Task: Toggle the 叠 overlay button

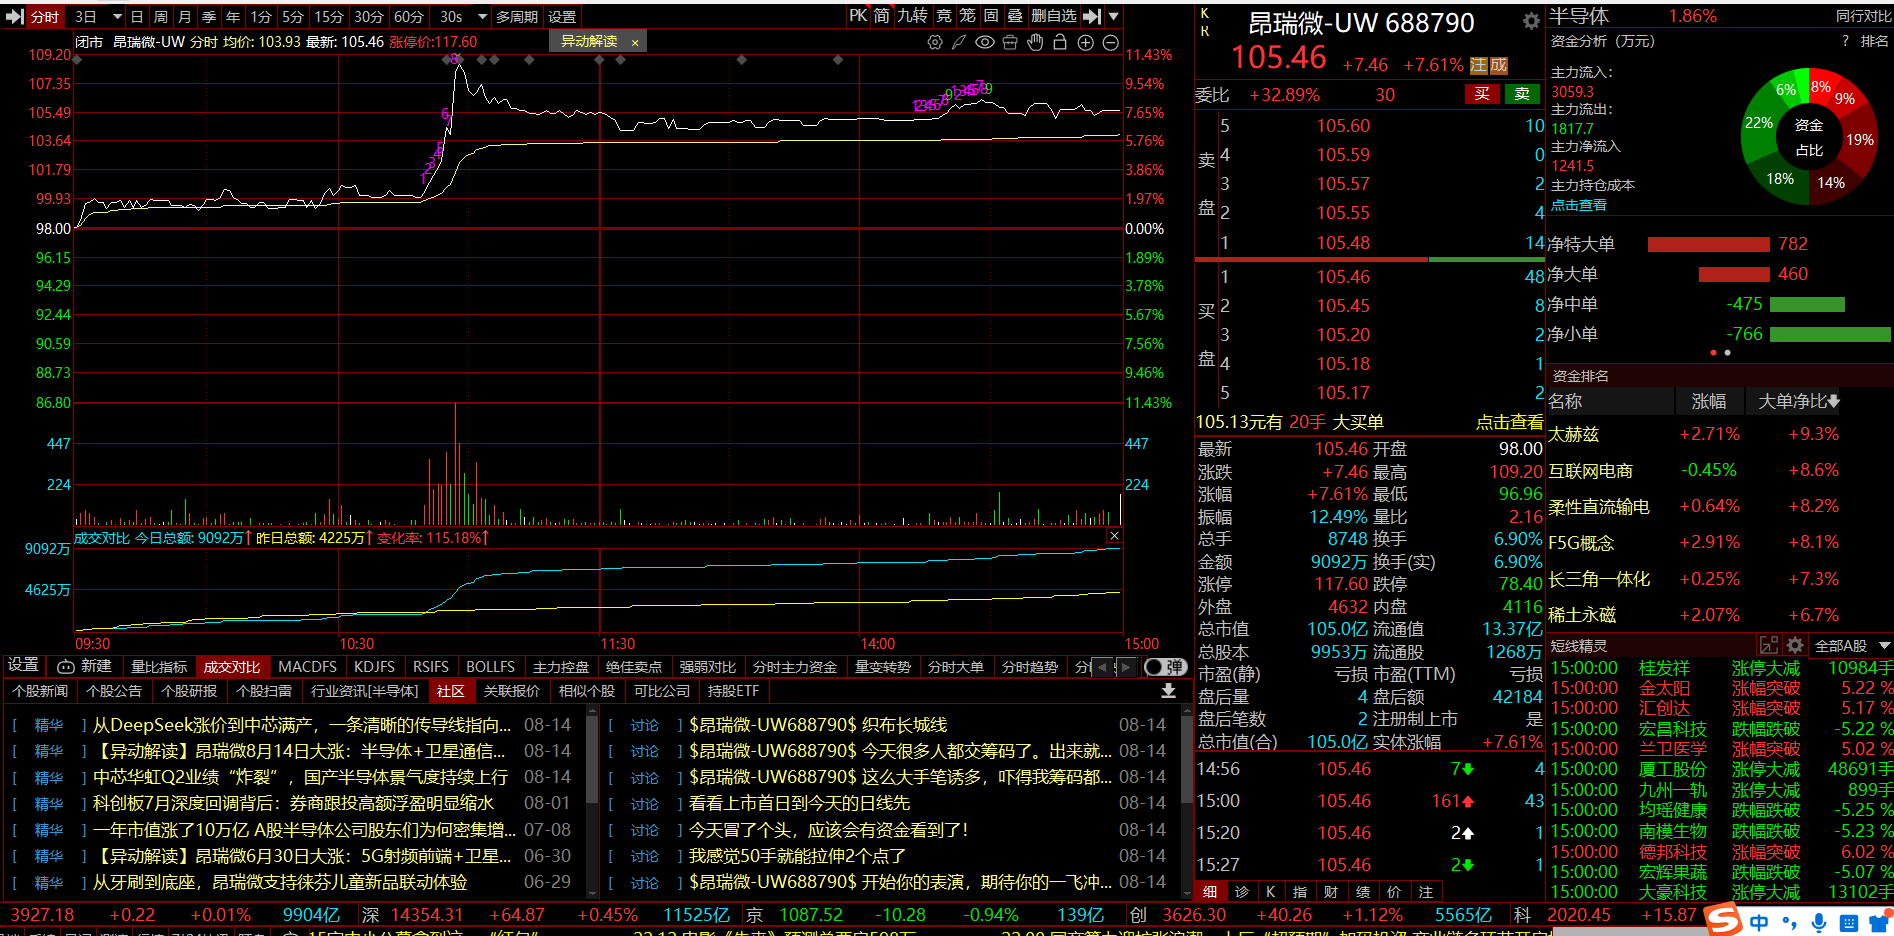Action: coord(1014,16)
